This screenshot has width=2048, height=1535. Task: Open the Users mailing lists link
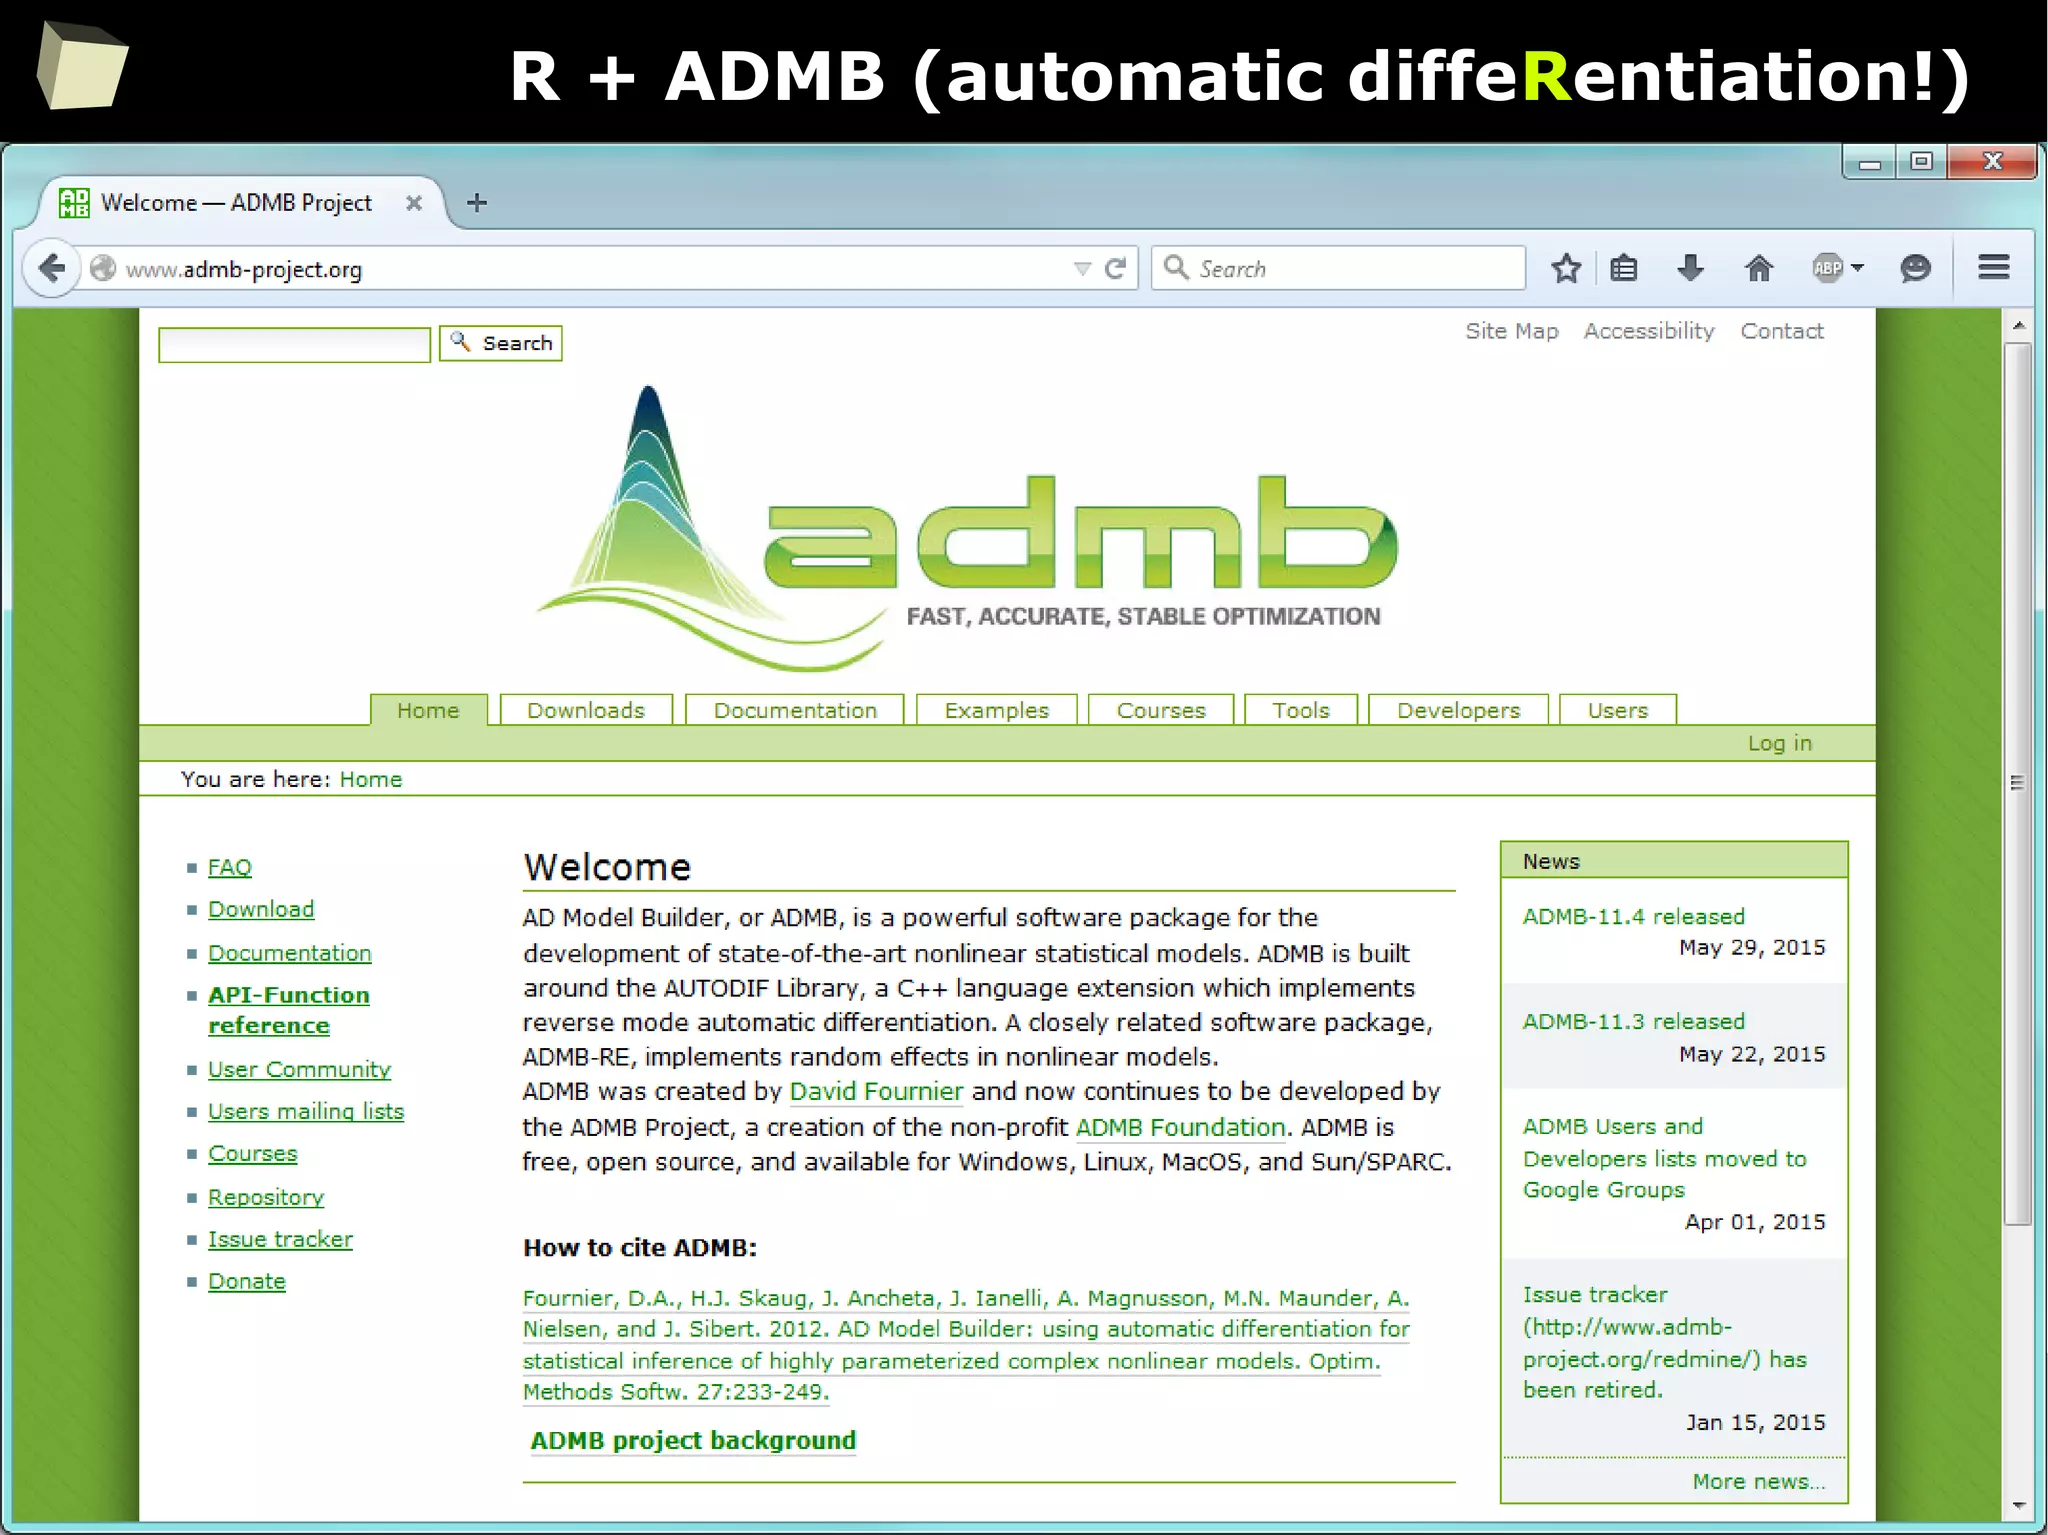coord(305,1111)
